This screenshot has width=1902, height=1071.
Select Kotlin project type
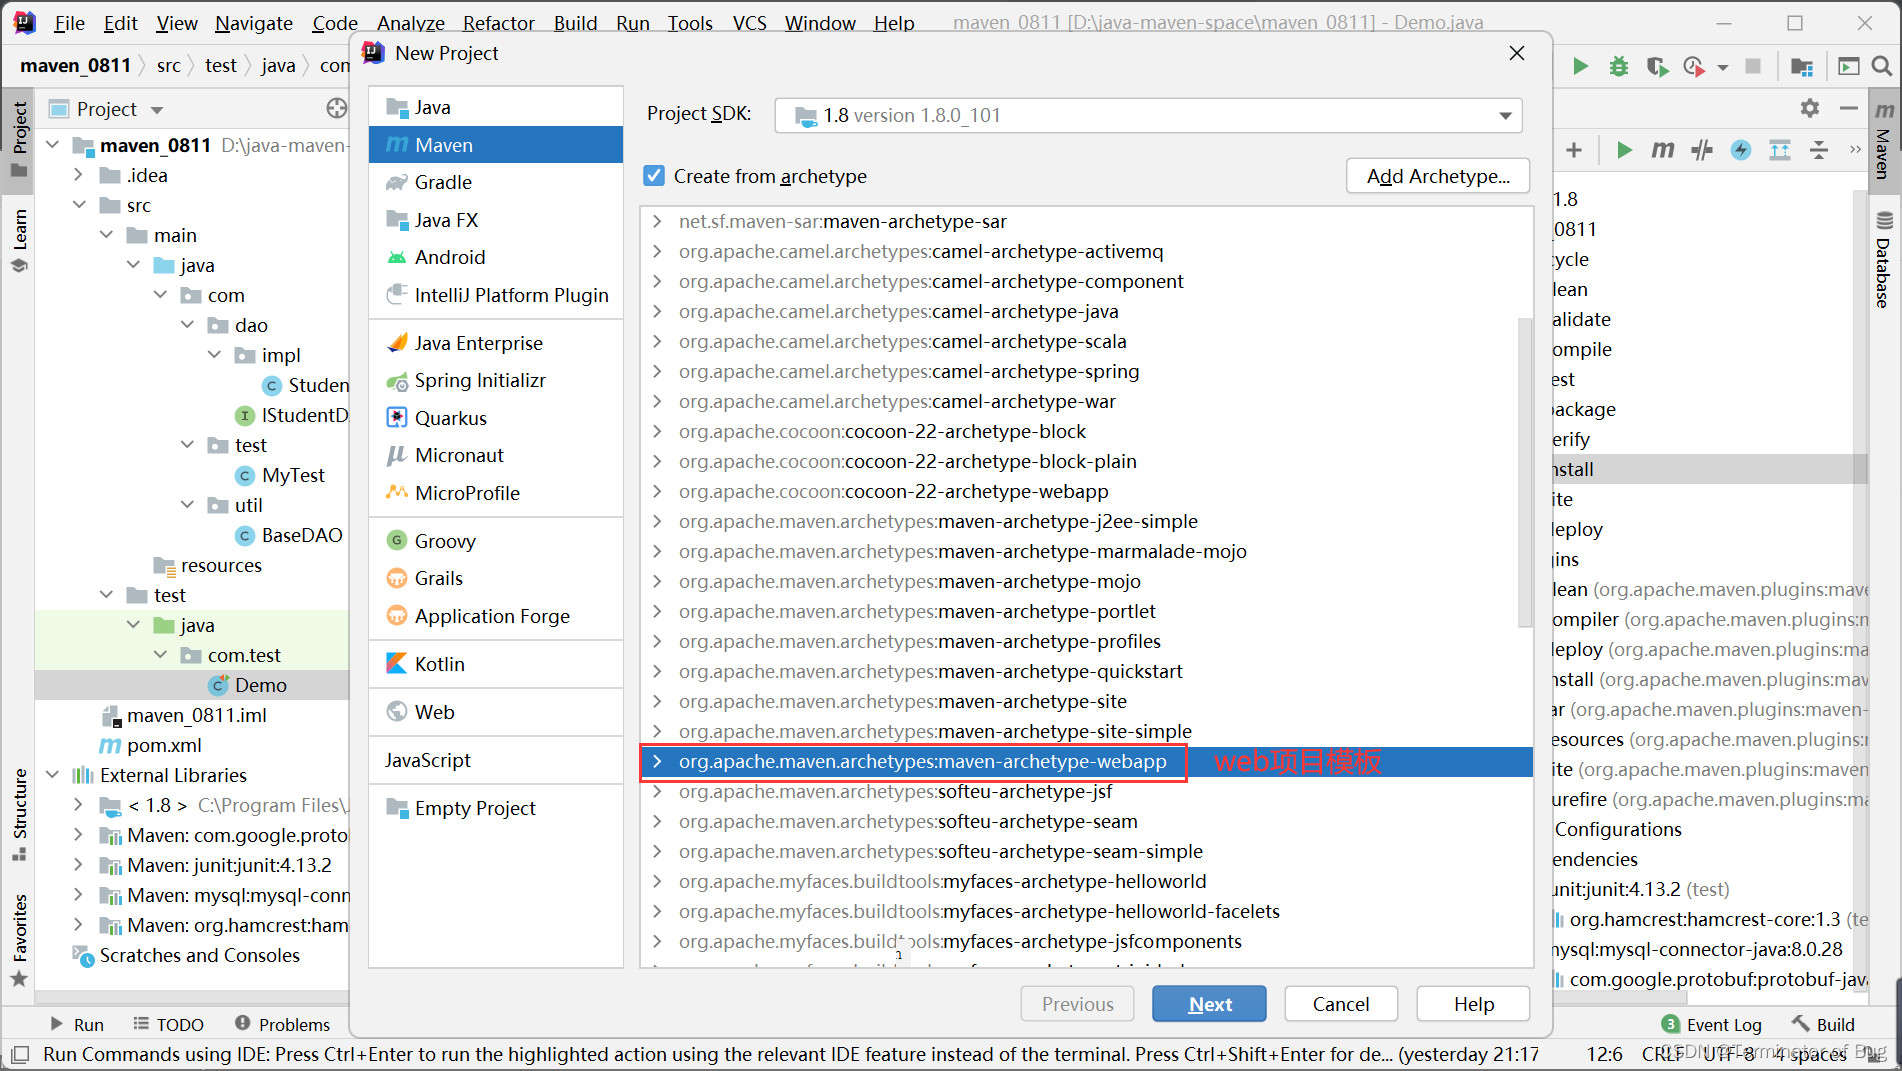coord(495,664)
